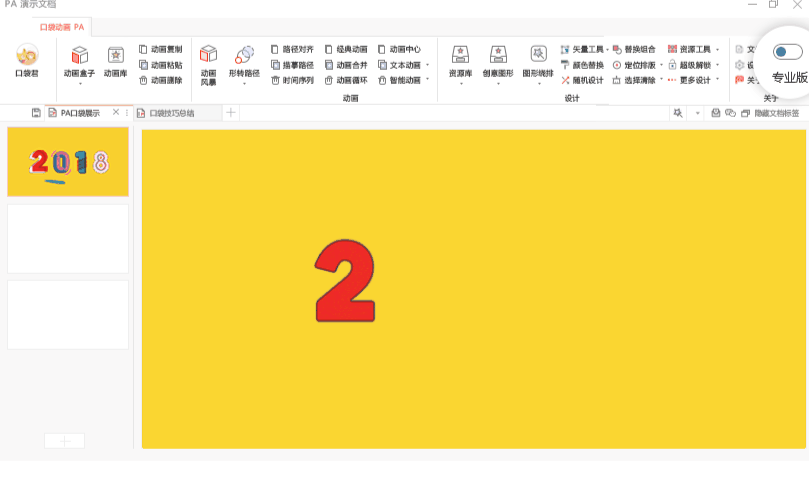Click 动画粘贴 to paste animation

160,65
